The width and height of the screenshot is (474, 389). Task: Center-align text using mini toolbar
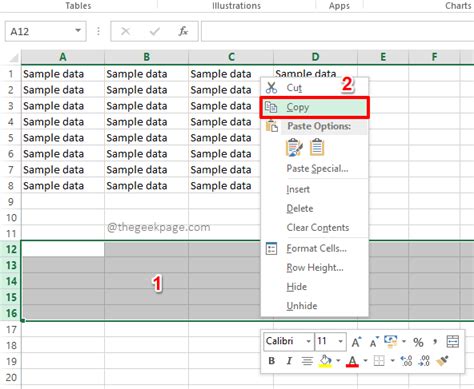pyautogui.click(x=307, y=361)
